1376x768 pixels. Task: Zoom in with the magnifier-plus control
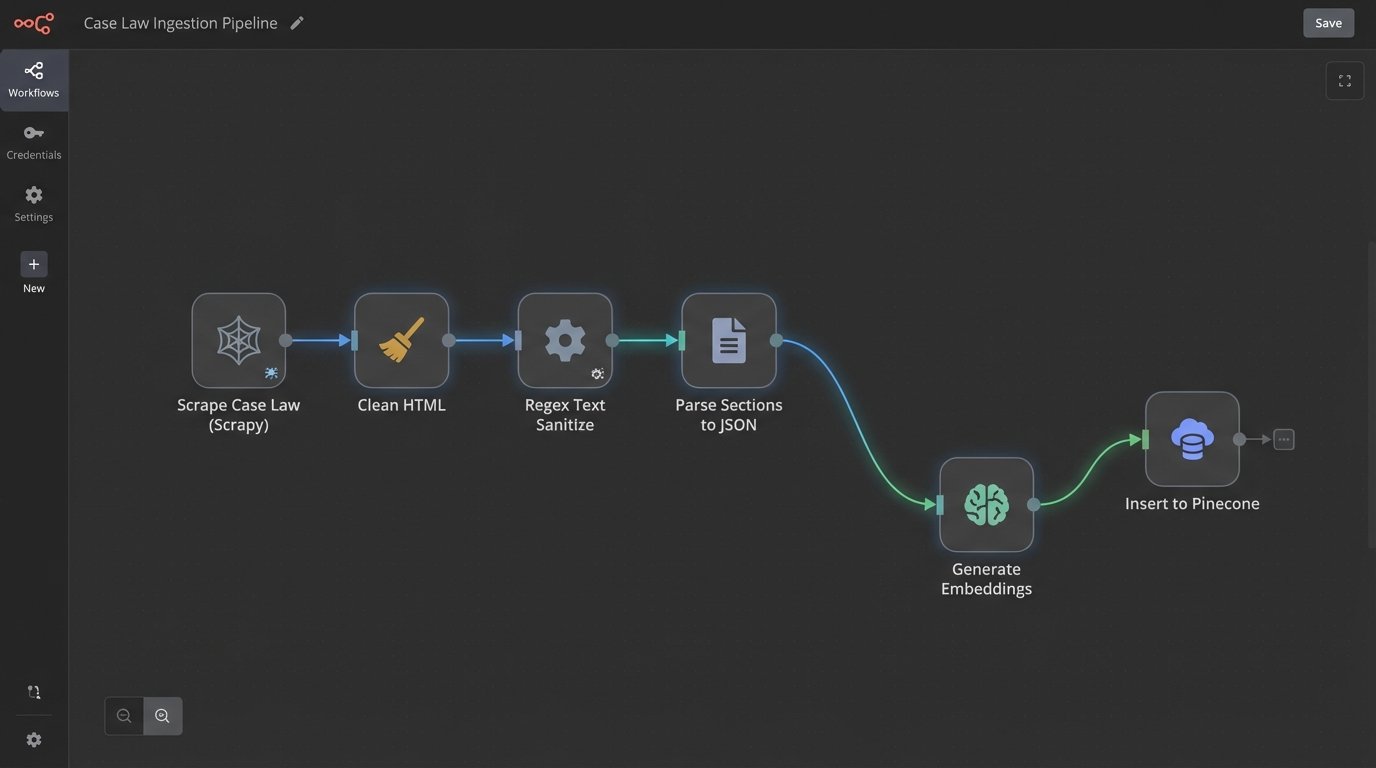pos(161,715)
